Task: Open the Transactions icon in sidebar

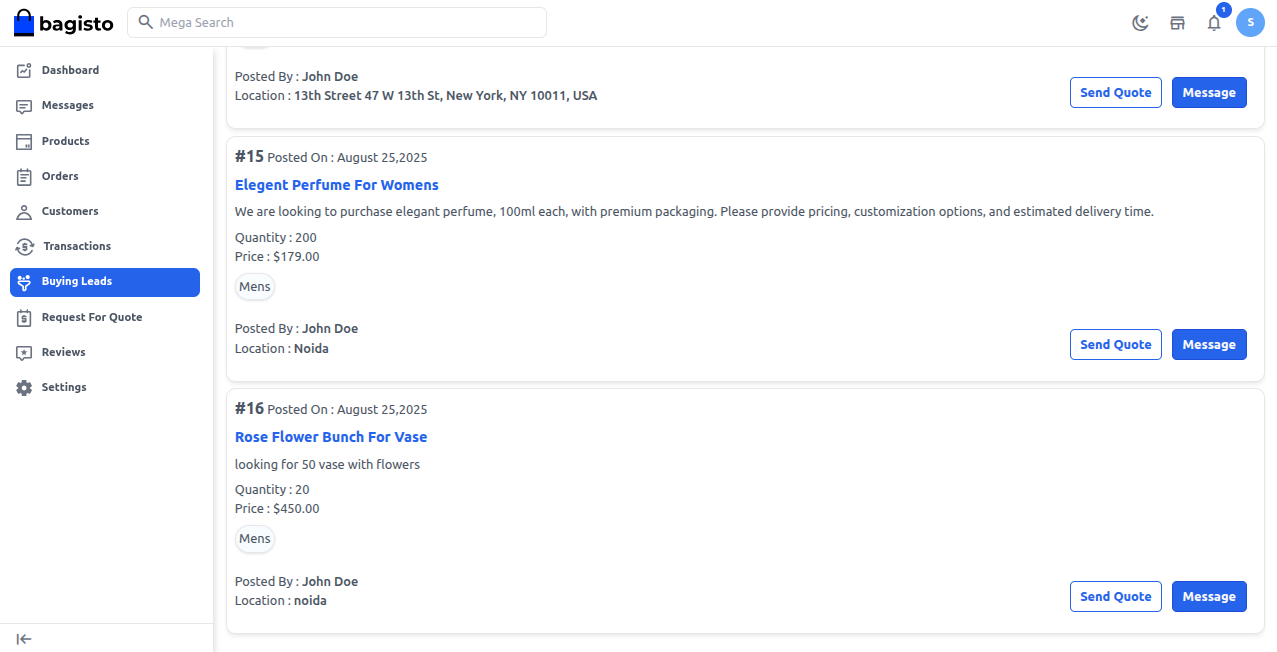Action: [x=24, y=246]
